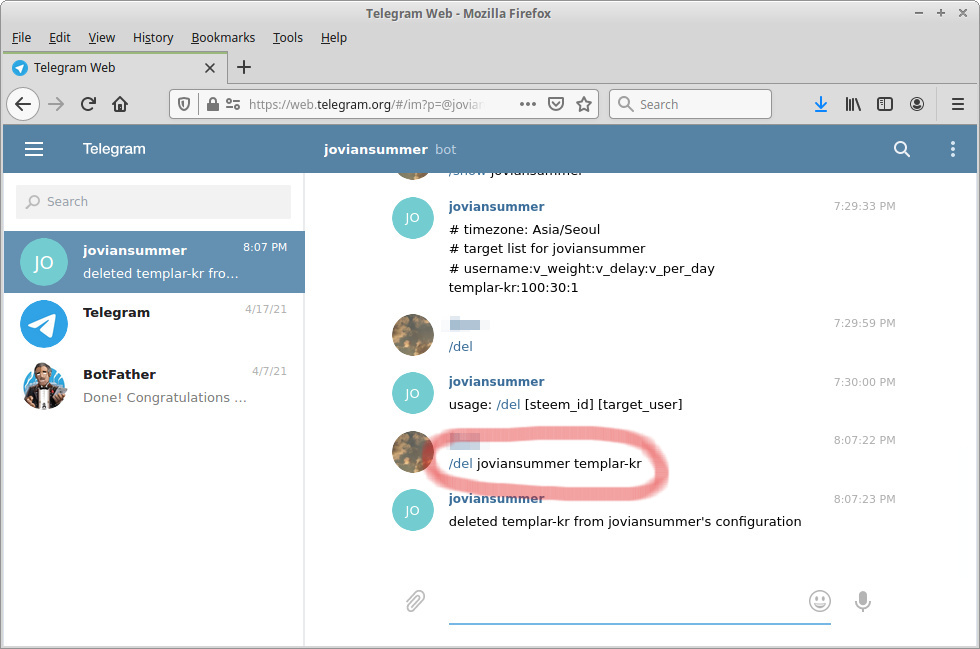The width and height of the screenshot is (980, 649).
Task: Open the Firefox application menu
Action: click(x=958, y=104)
